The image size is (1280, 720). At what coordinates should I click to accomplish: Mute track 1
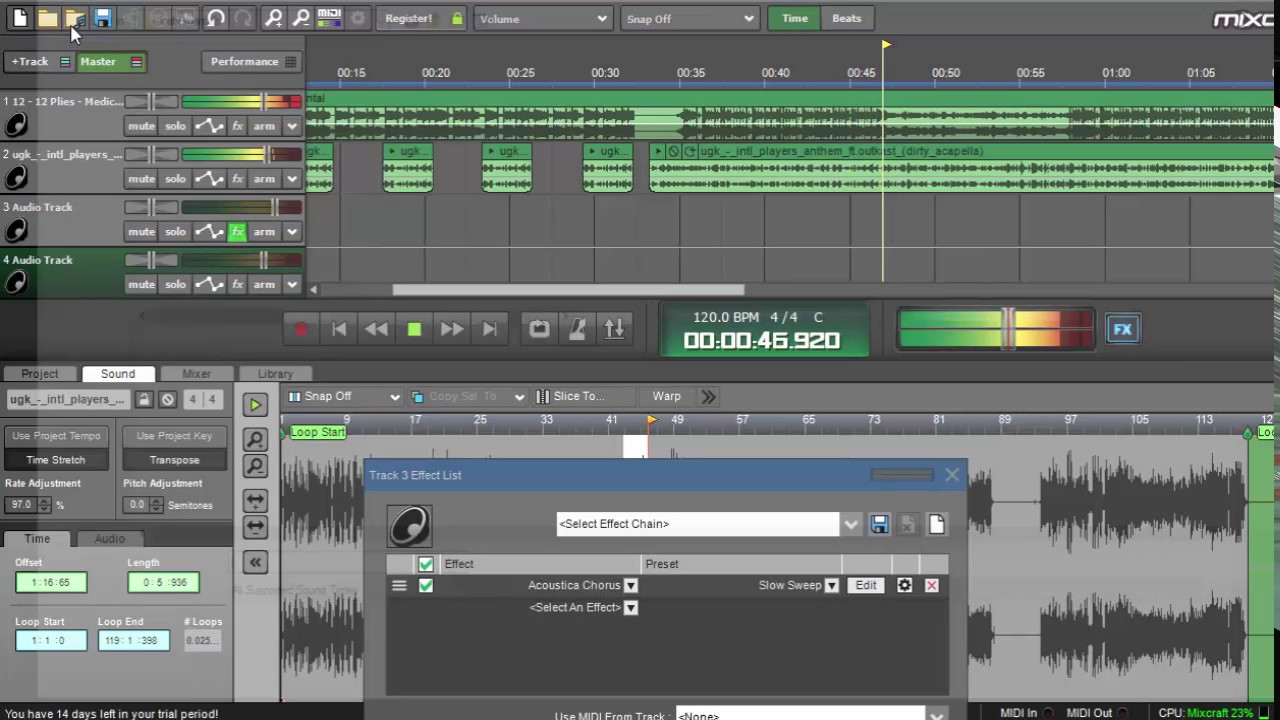pos(141,126)
